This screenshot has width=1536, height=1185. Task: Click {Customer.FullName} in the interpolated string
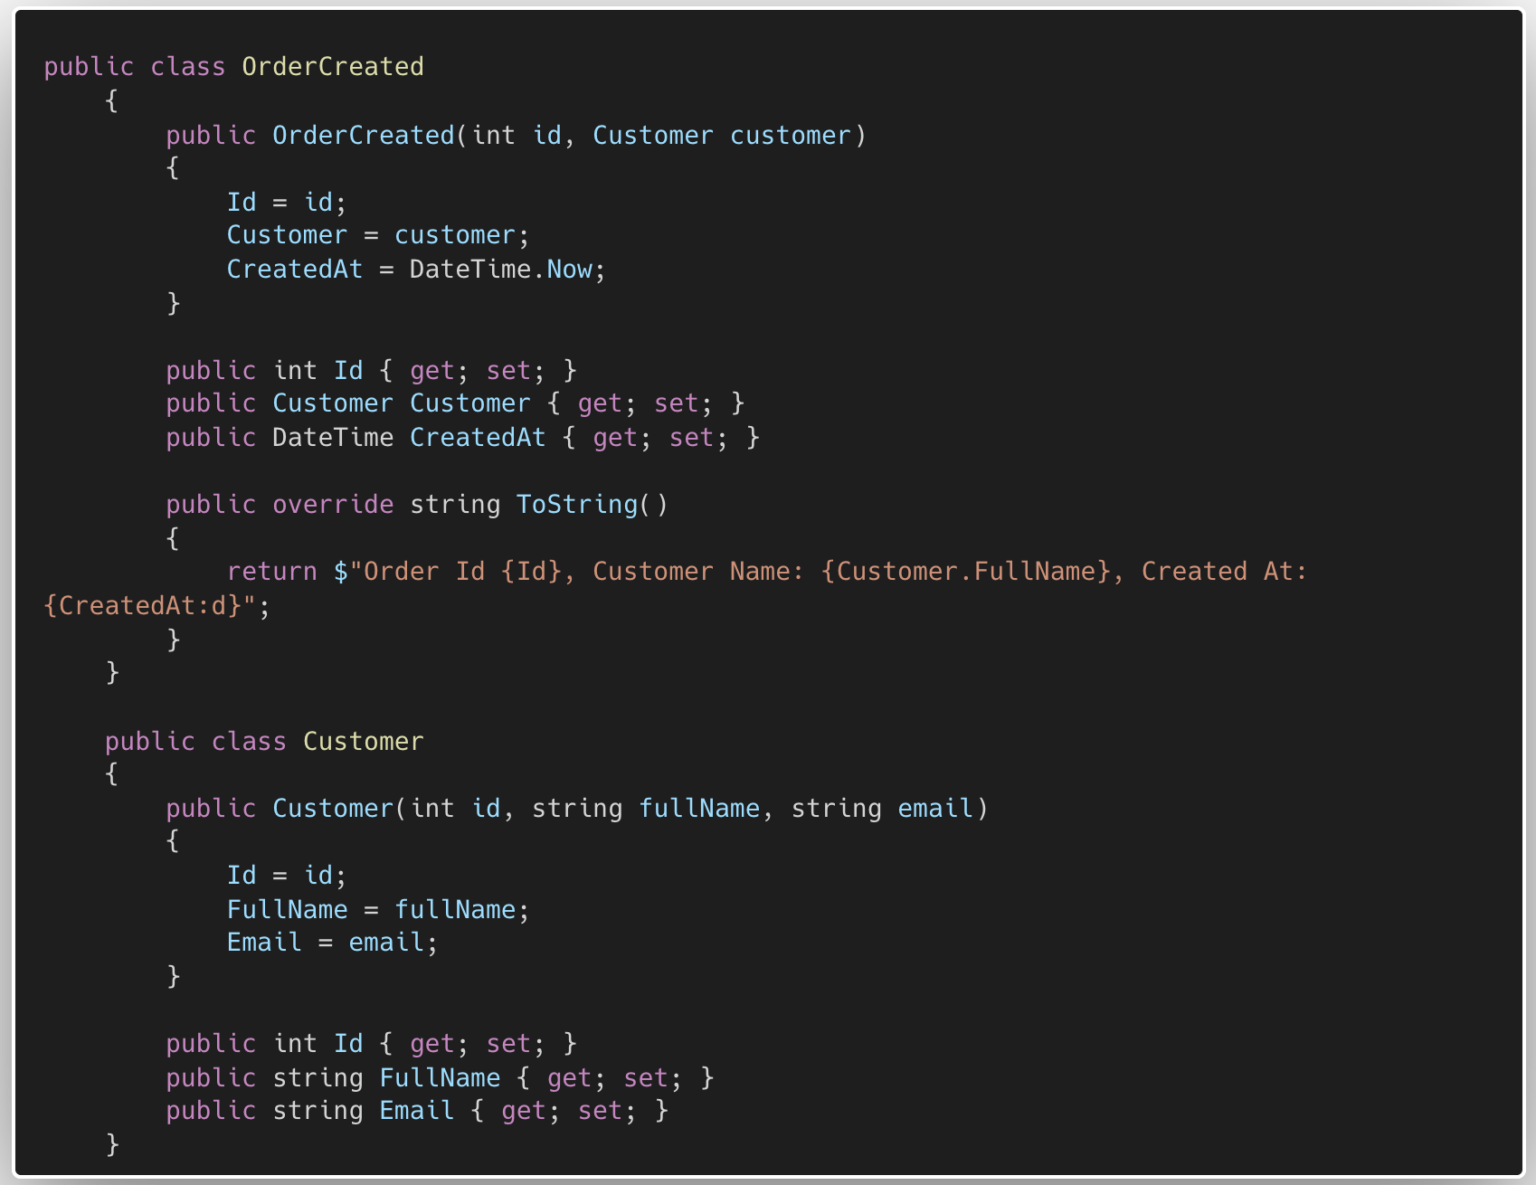coord(965,571)
